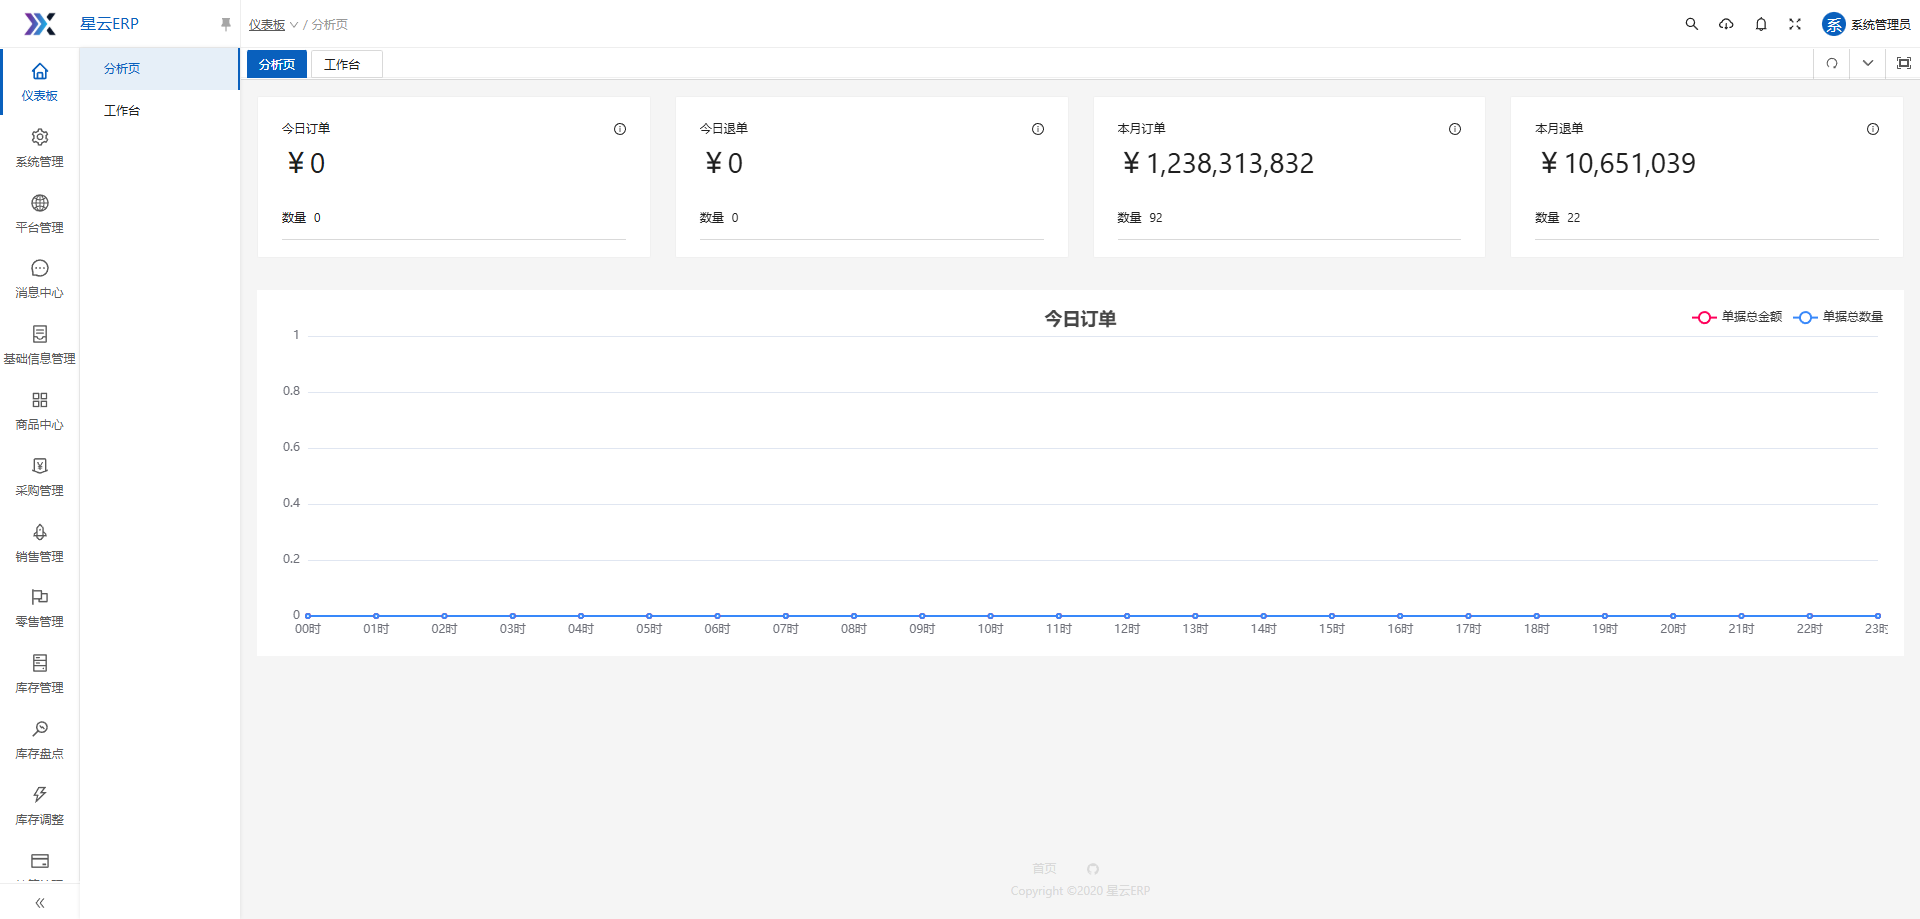Click the 今日订单 chart title
The width and height of the screenshot is (1920, 919).
coord(1080,319)
